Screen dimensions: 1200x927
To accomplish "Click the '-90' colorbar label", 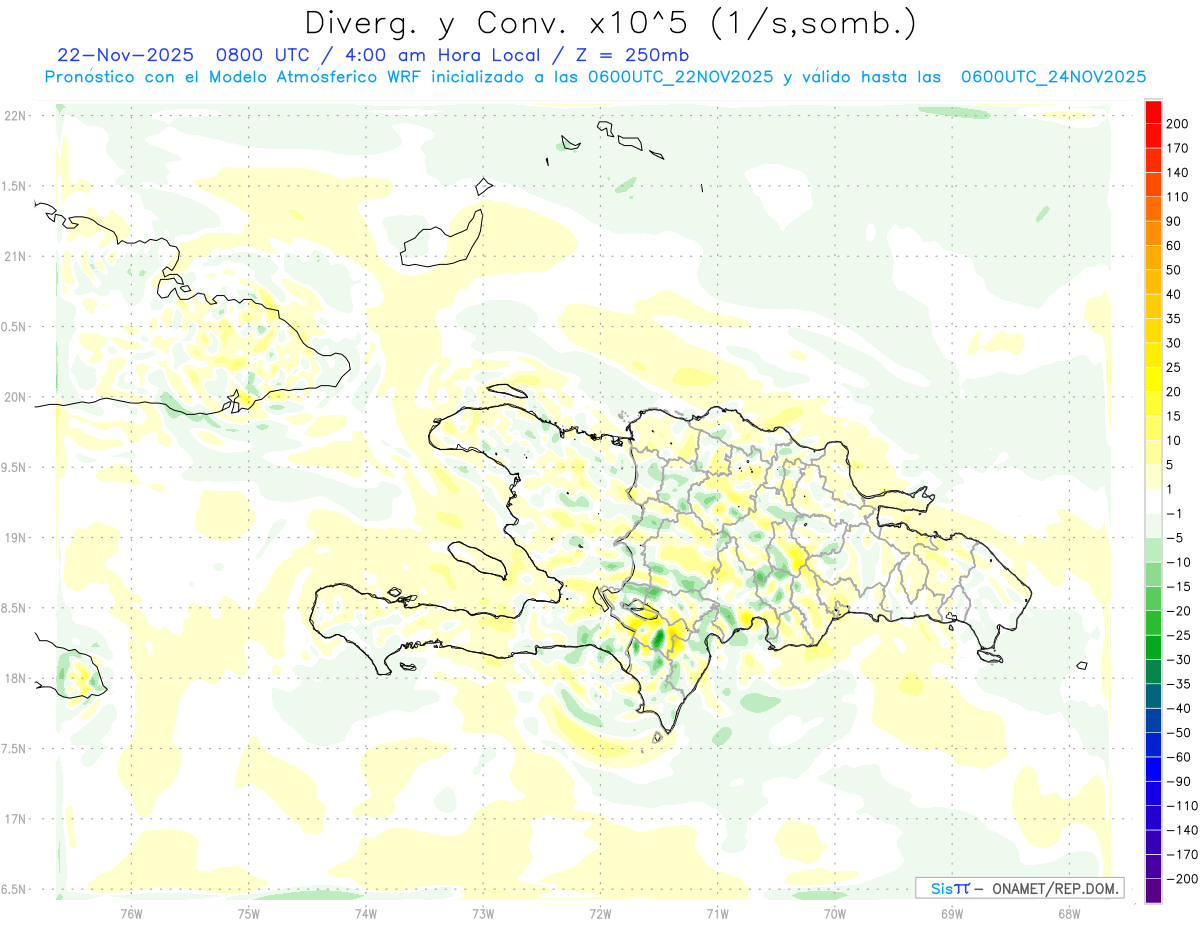I will 1178,781.
